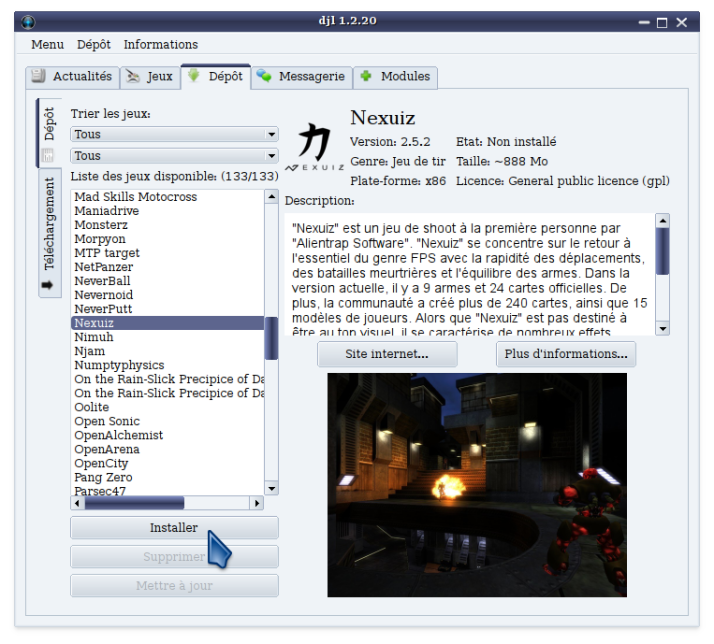Click the Installer button

pos(174,528)
